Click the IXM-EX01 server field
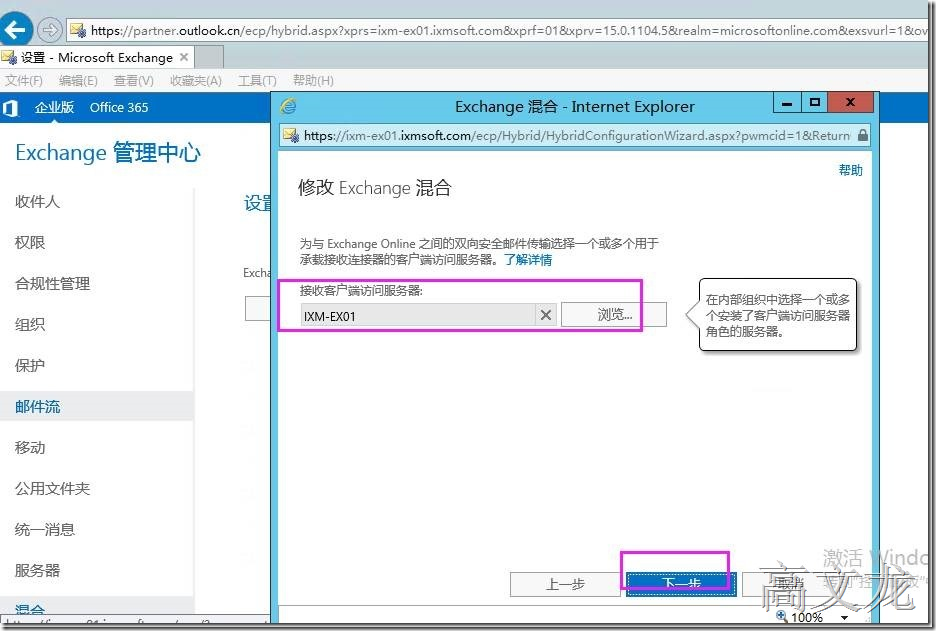Image resolution: width=936 pixels, height=631 pixels. [418, 315]
